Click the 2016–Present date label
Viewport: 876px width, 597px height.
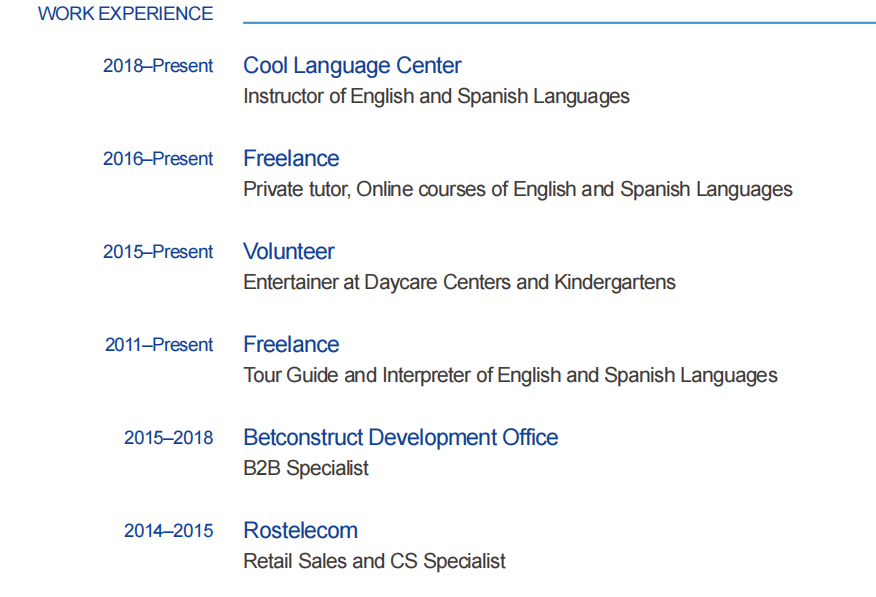click(158, 159)
